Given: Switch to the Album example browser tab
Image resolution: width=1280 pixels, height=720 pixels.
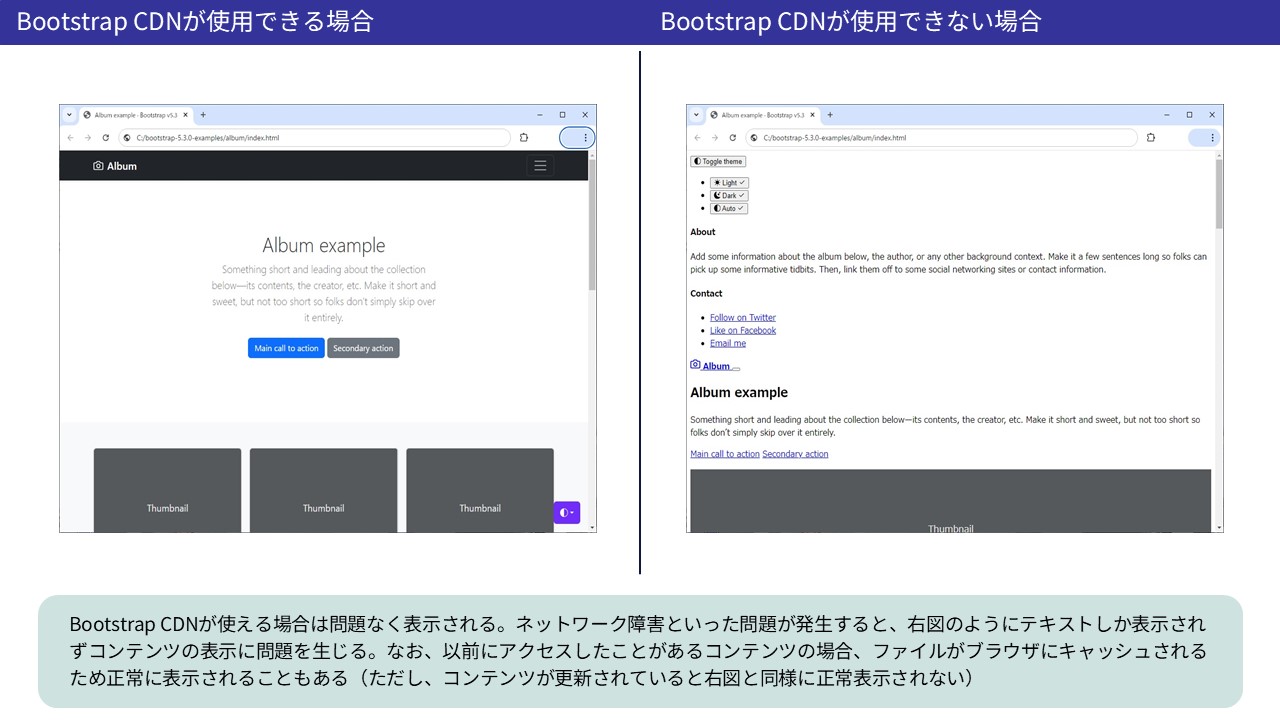Looking at the screenshot, I should pos(132,113).
